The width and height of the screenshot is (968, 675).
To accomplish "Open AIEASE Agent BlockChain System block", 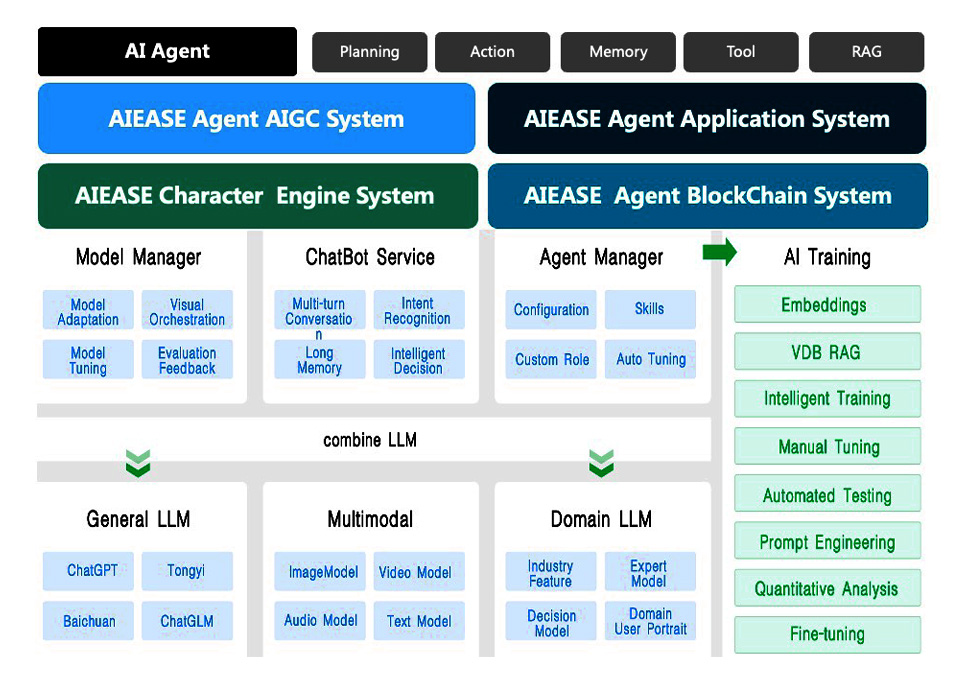I will (x=707, y=196).
